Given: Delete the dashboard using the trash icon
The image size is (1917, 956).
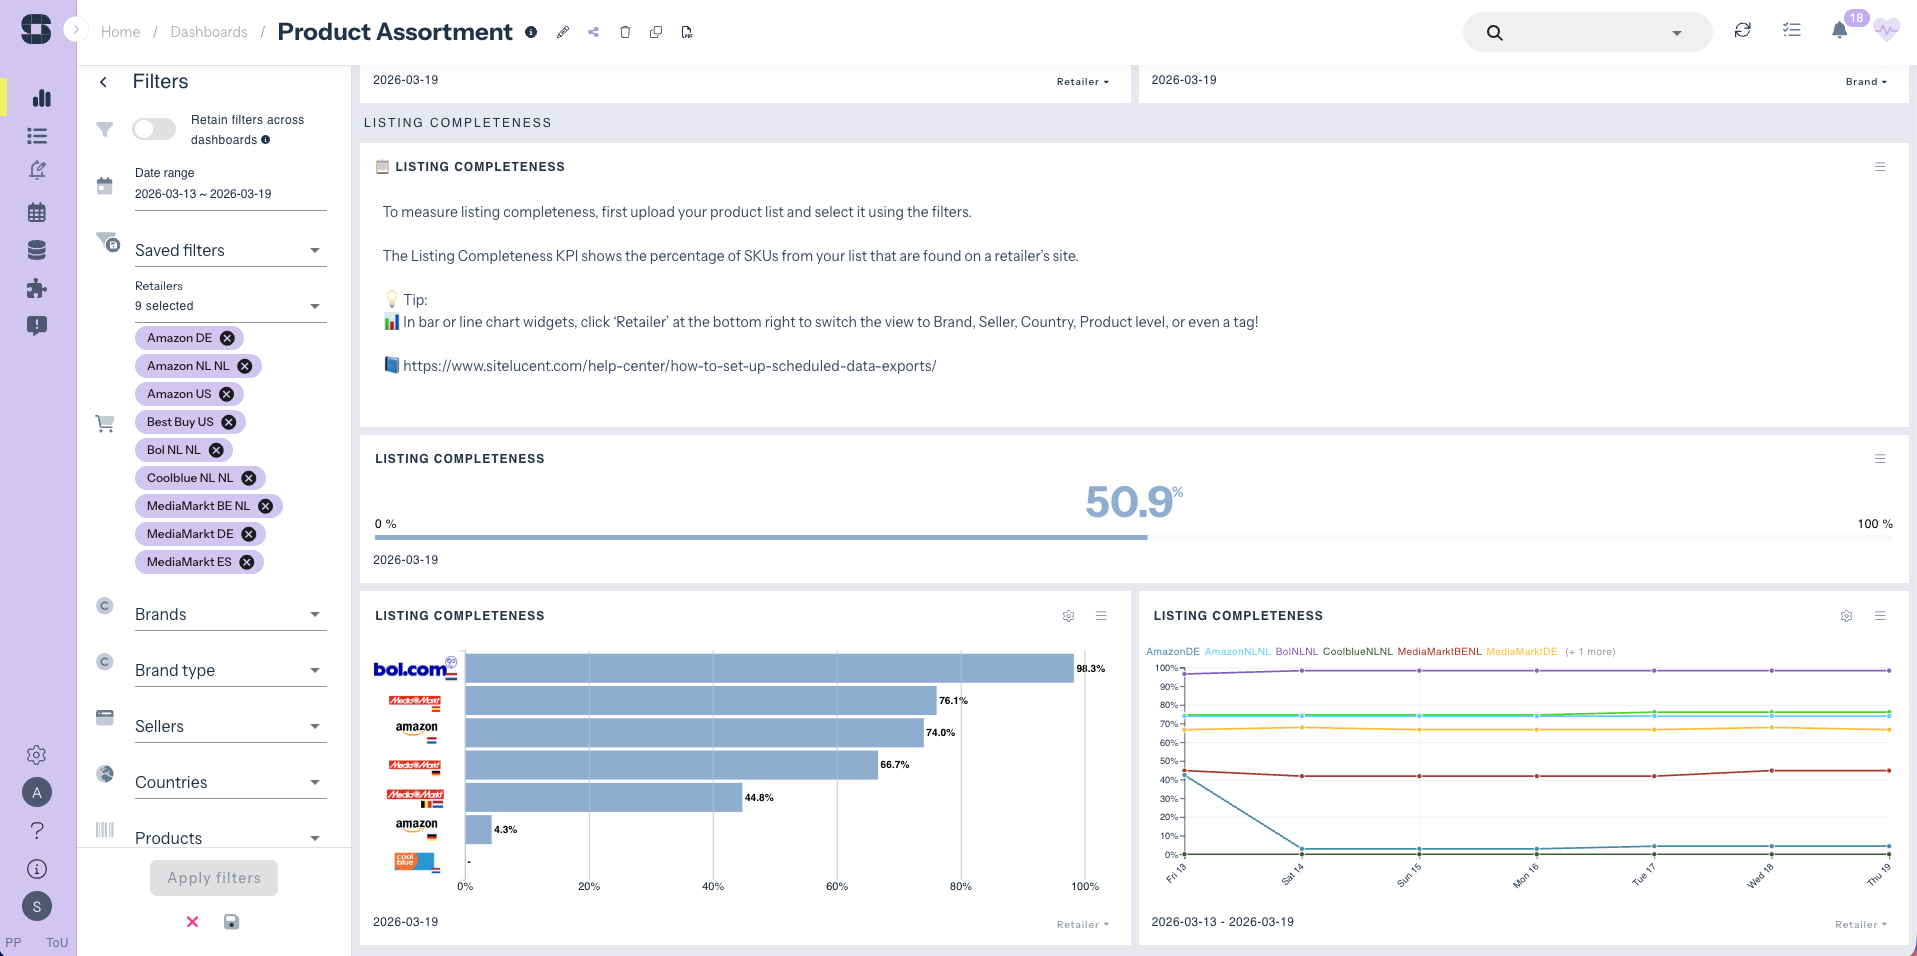Looking at the screenshot, I should click(625, 31).
